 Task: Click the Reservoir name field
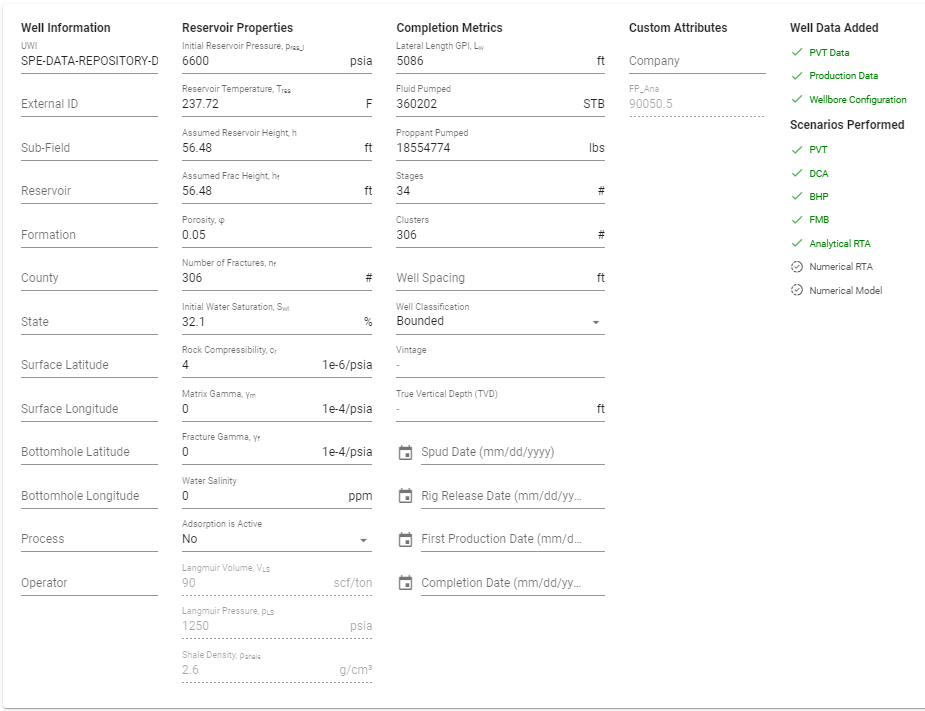(x=89, y=191)
